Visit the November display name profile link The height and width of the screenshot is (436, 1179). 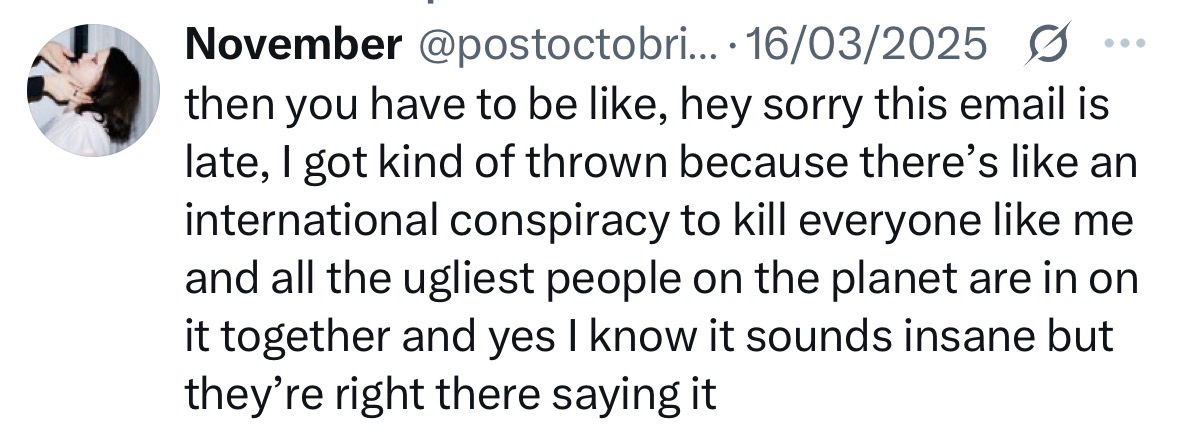[288, 45]
